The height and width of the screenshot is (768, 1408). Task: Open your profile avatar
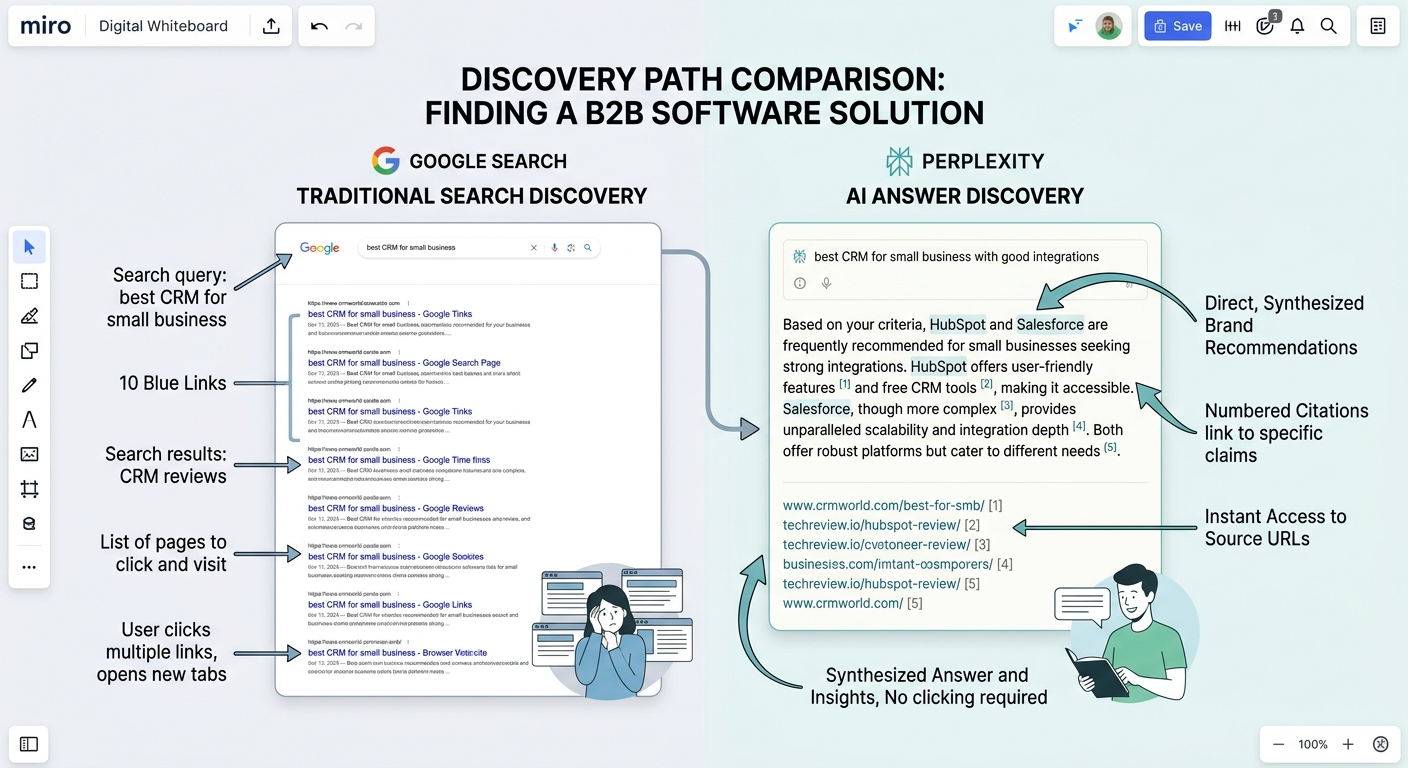click(x=1108, y=26)
